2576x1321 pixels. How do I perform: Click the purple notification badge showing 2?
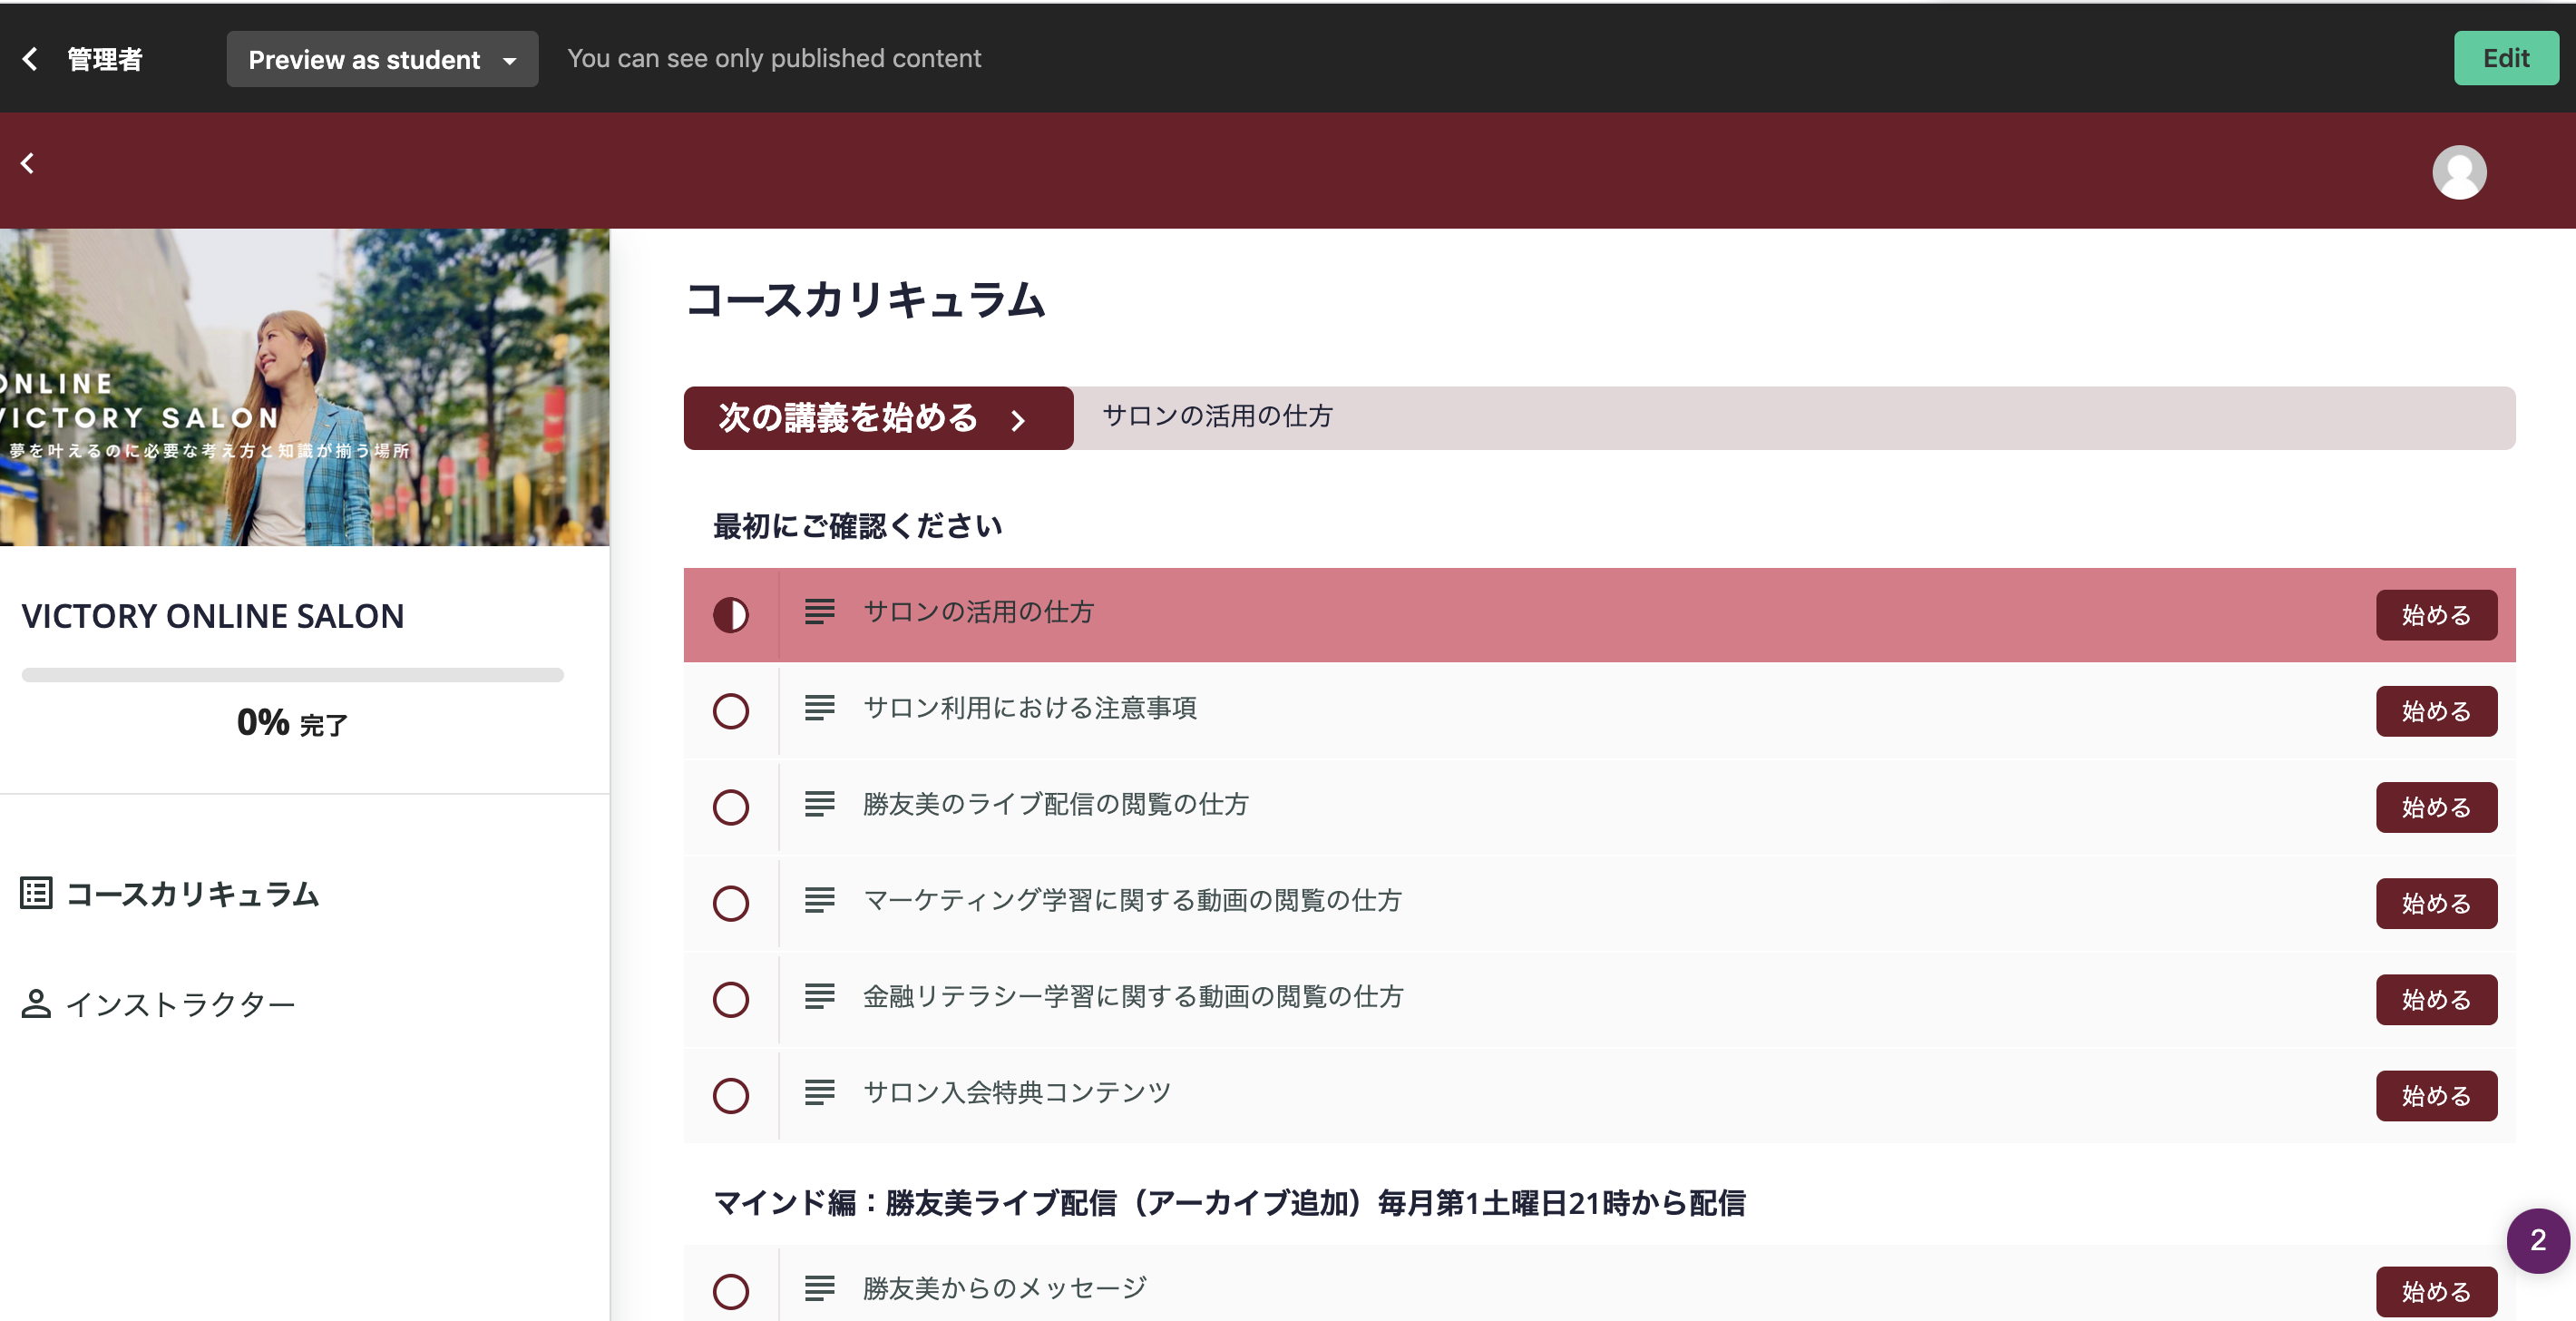(2537, 1240)
